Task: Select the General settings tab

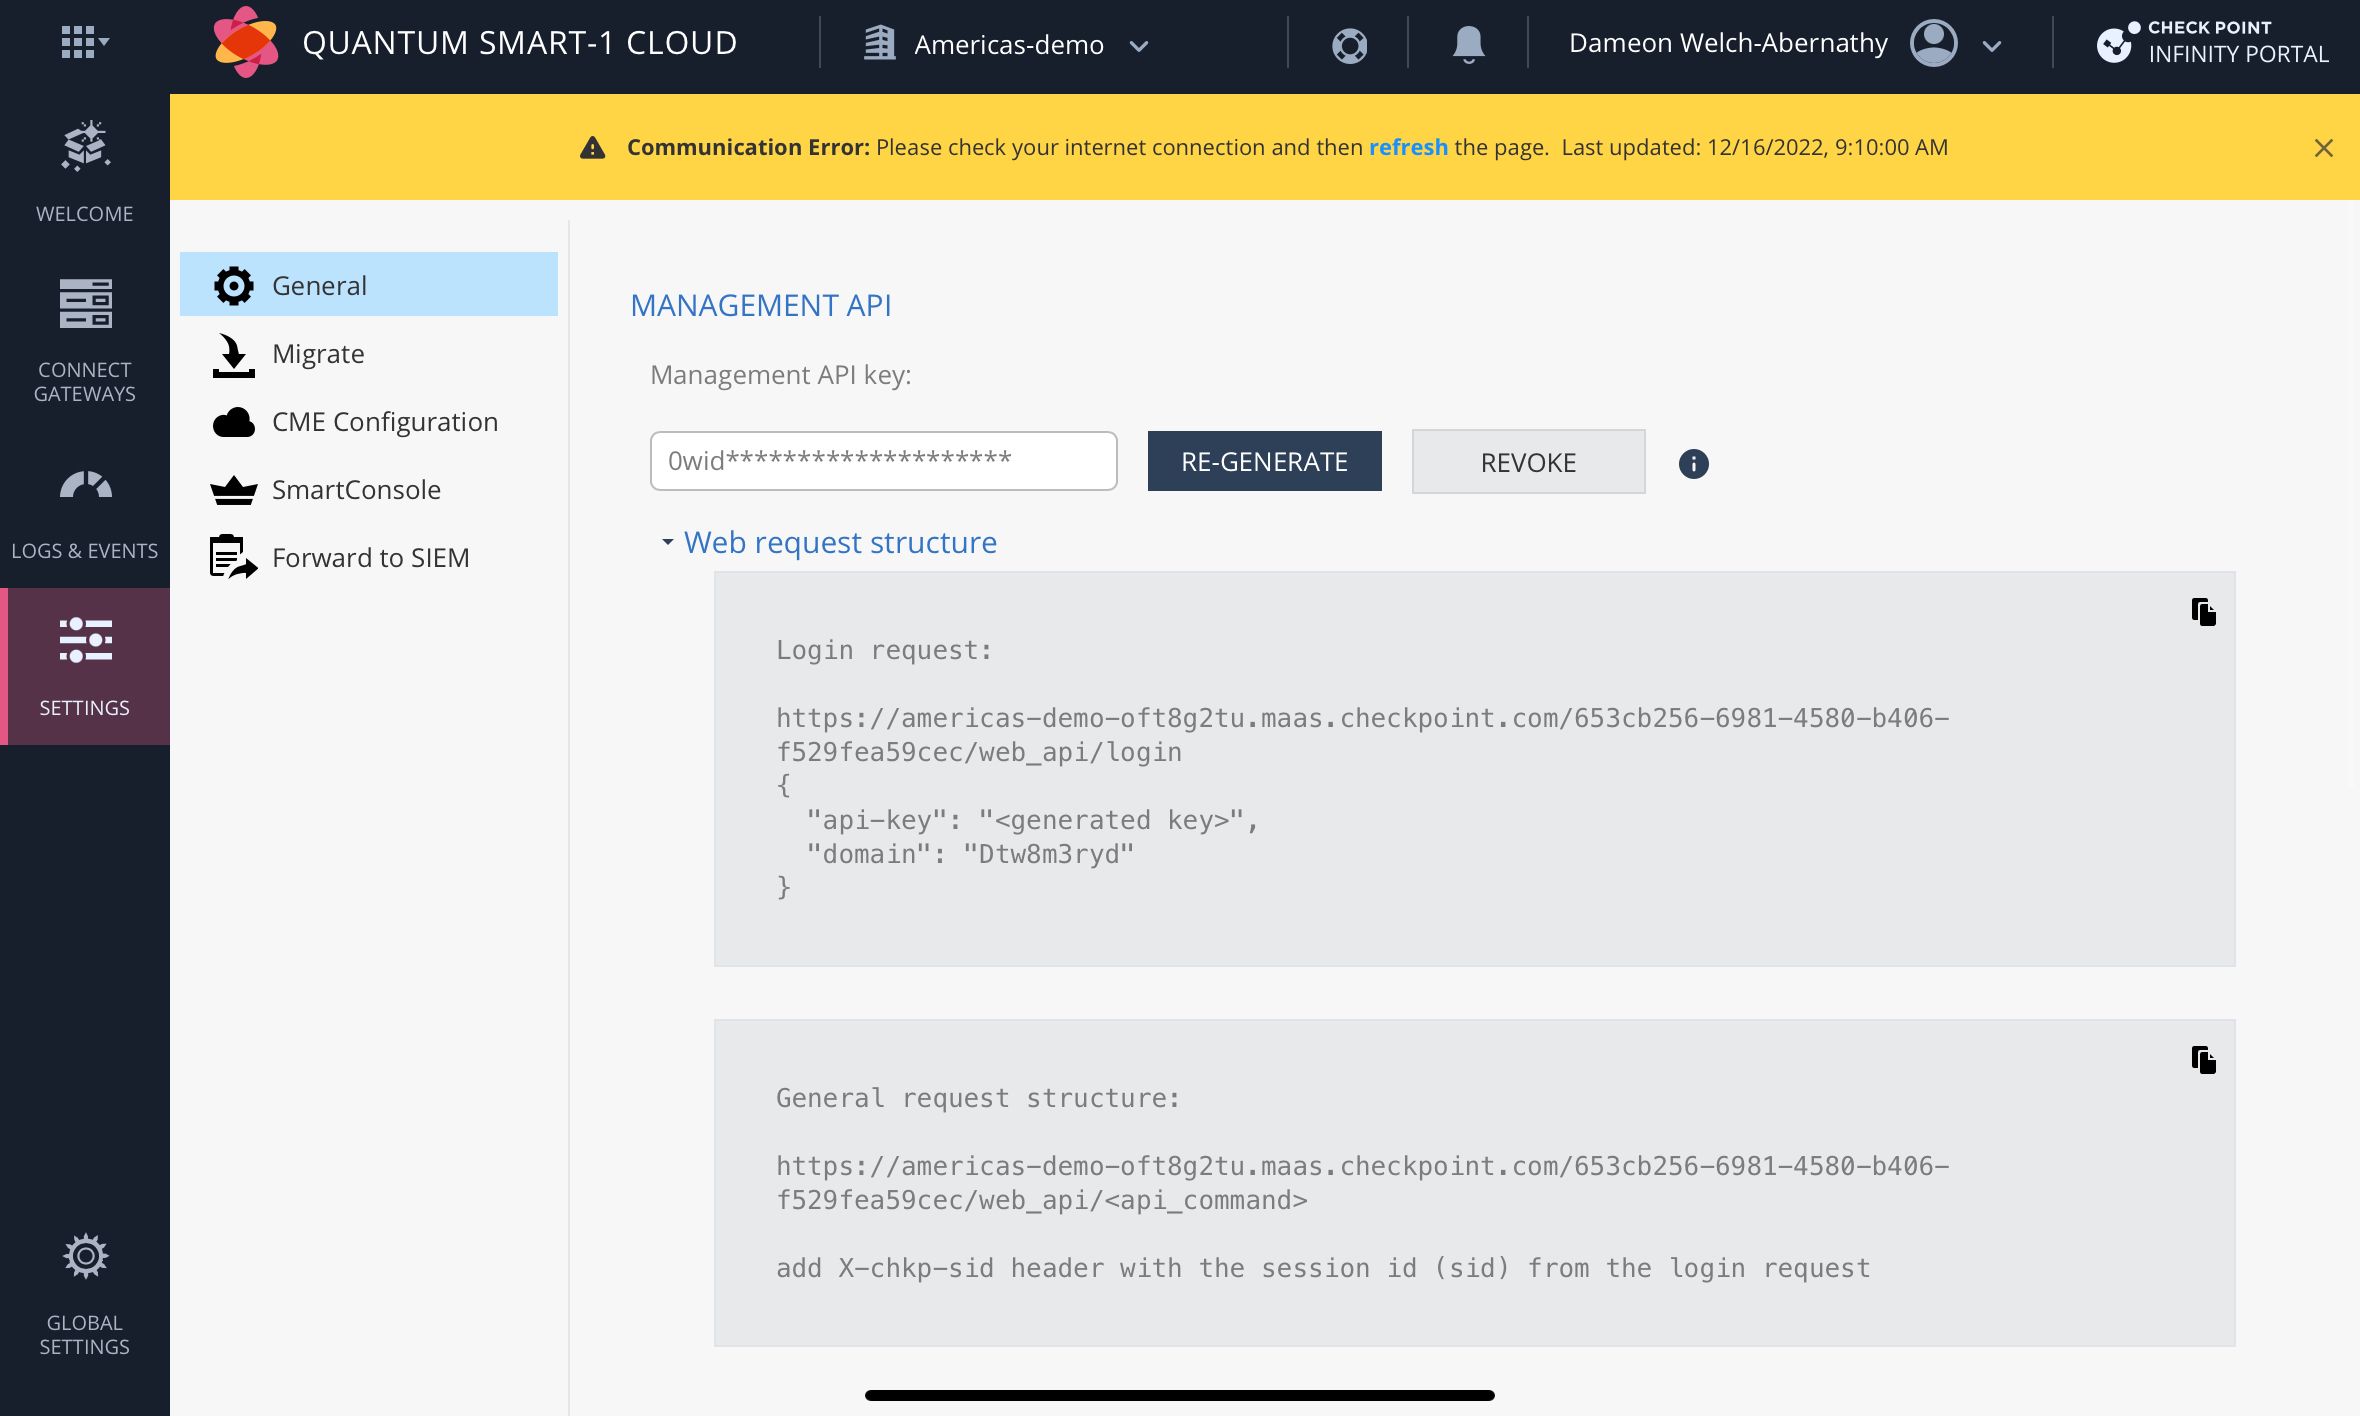Action: pos(369,285)
